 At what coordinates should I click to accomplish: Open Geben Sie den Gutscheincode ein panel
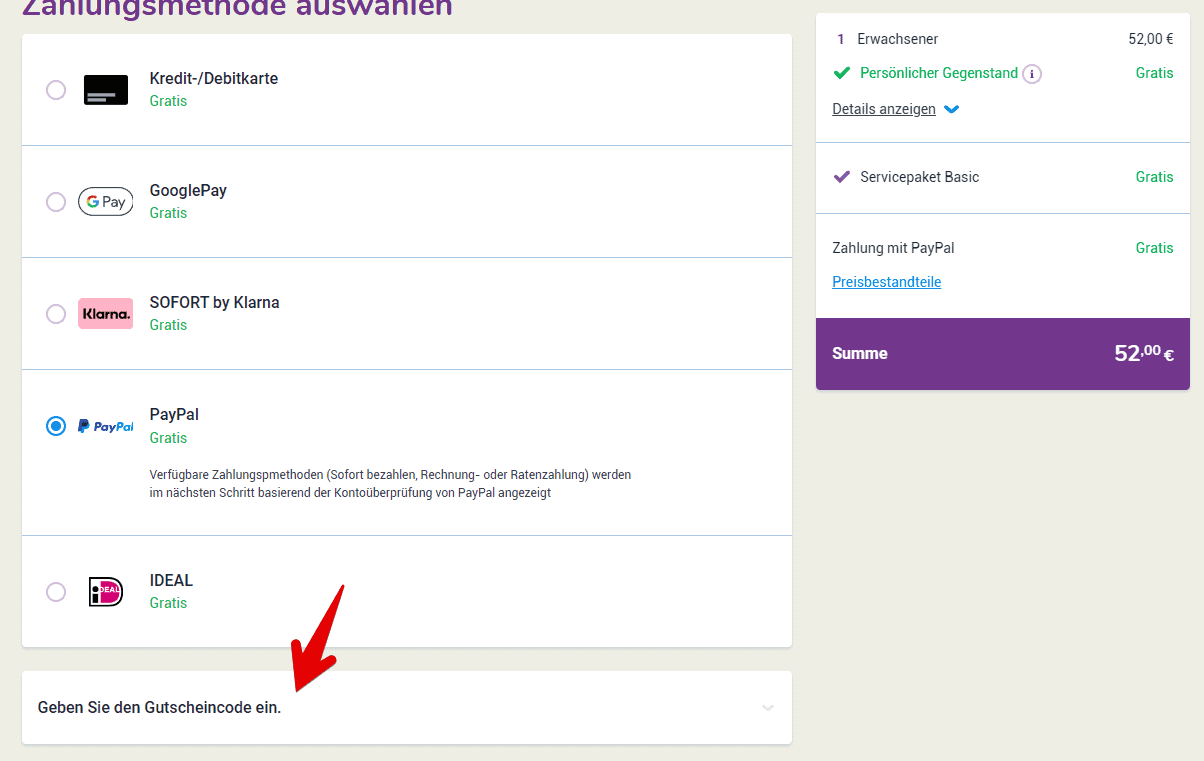pyautogui.click(x=160, y=708)
